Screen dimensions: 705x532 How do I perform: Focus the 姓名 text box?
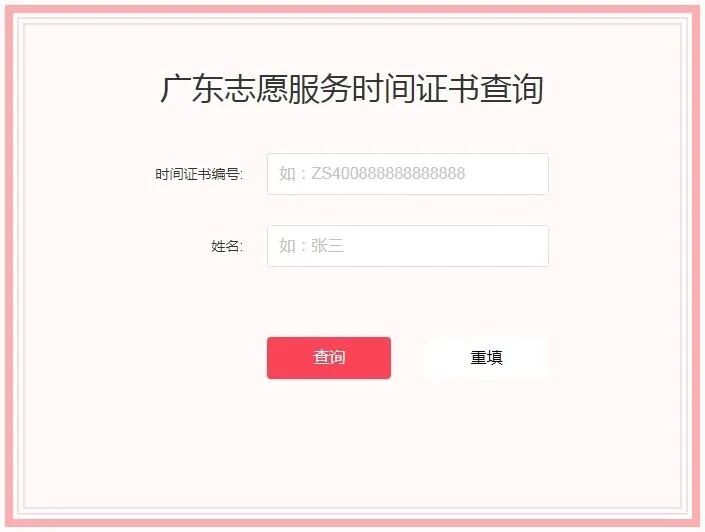(408, 246)
